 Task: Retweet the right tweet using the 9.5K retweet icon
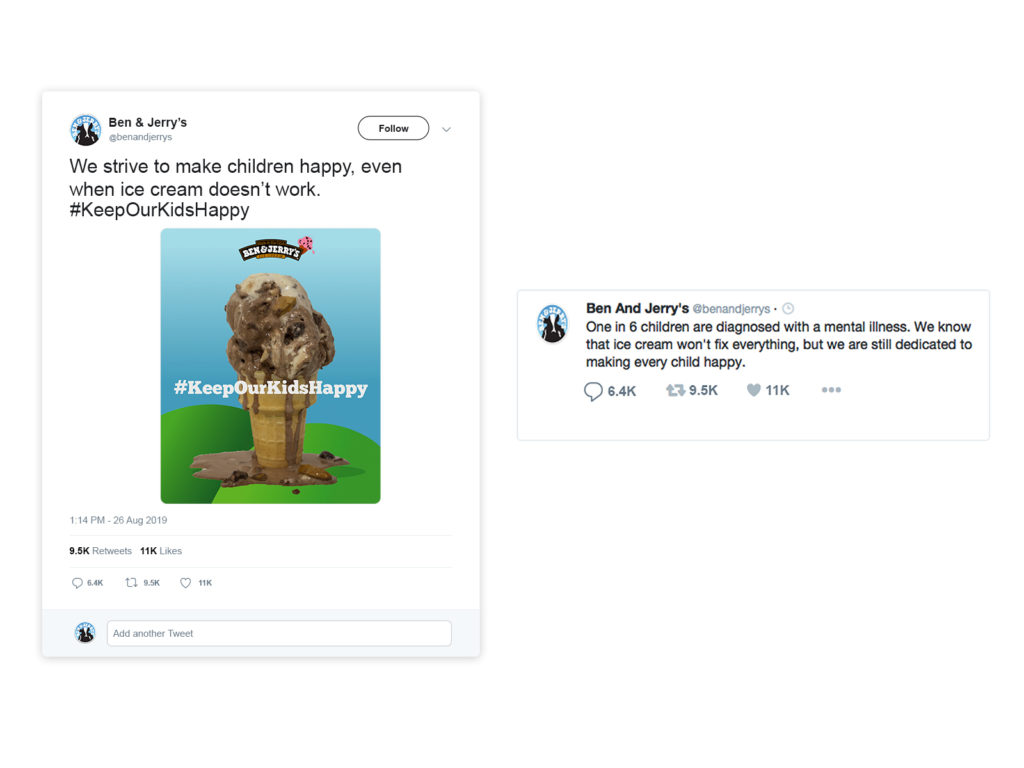pos(675,390)
